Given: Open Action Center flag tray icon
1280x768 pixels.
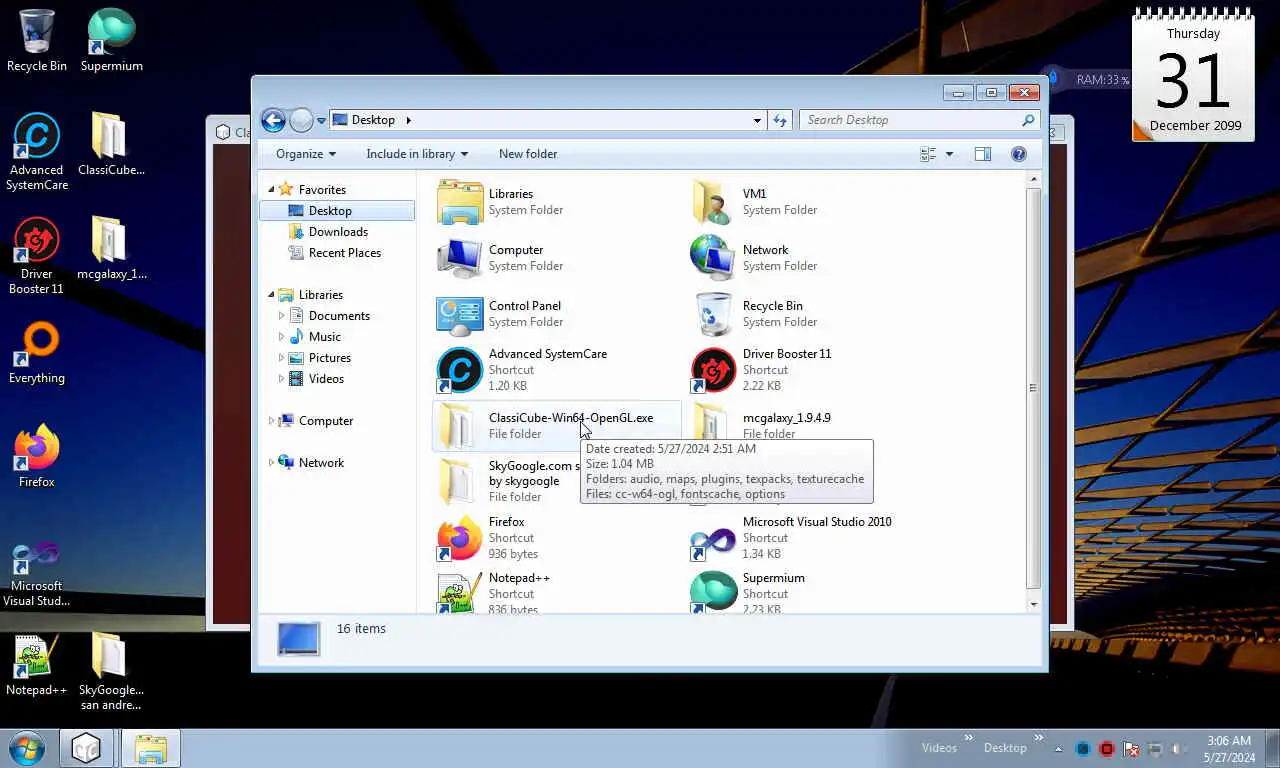Looking at the screenshot, I should [x=1131, y=748].
